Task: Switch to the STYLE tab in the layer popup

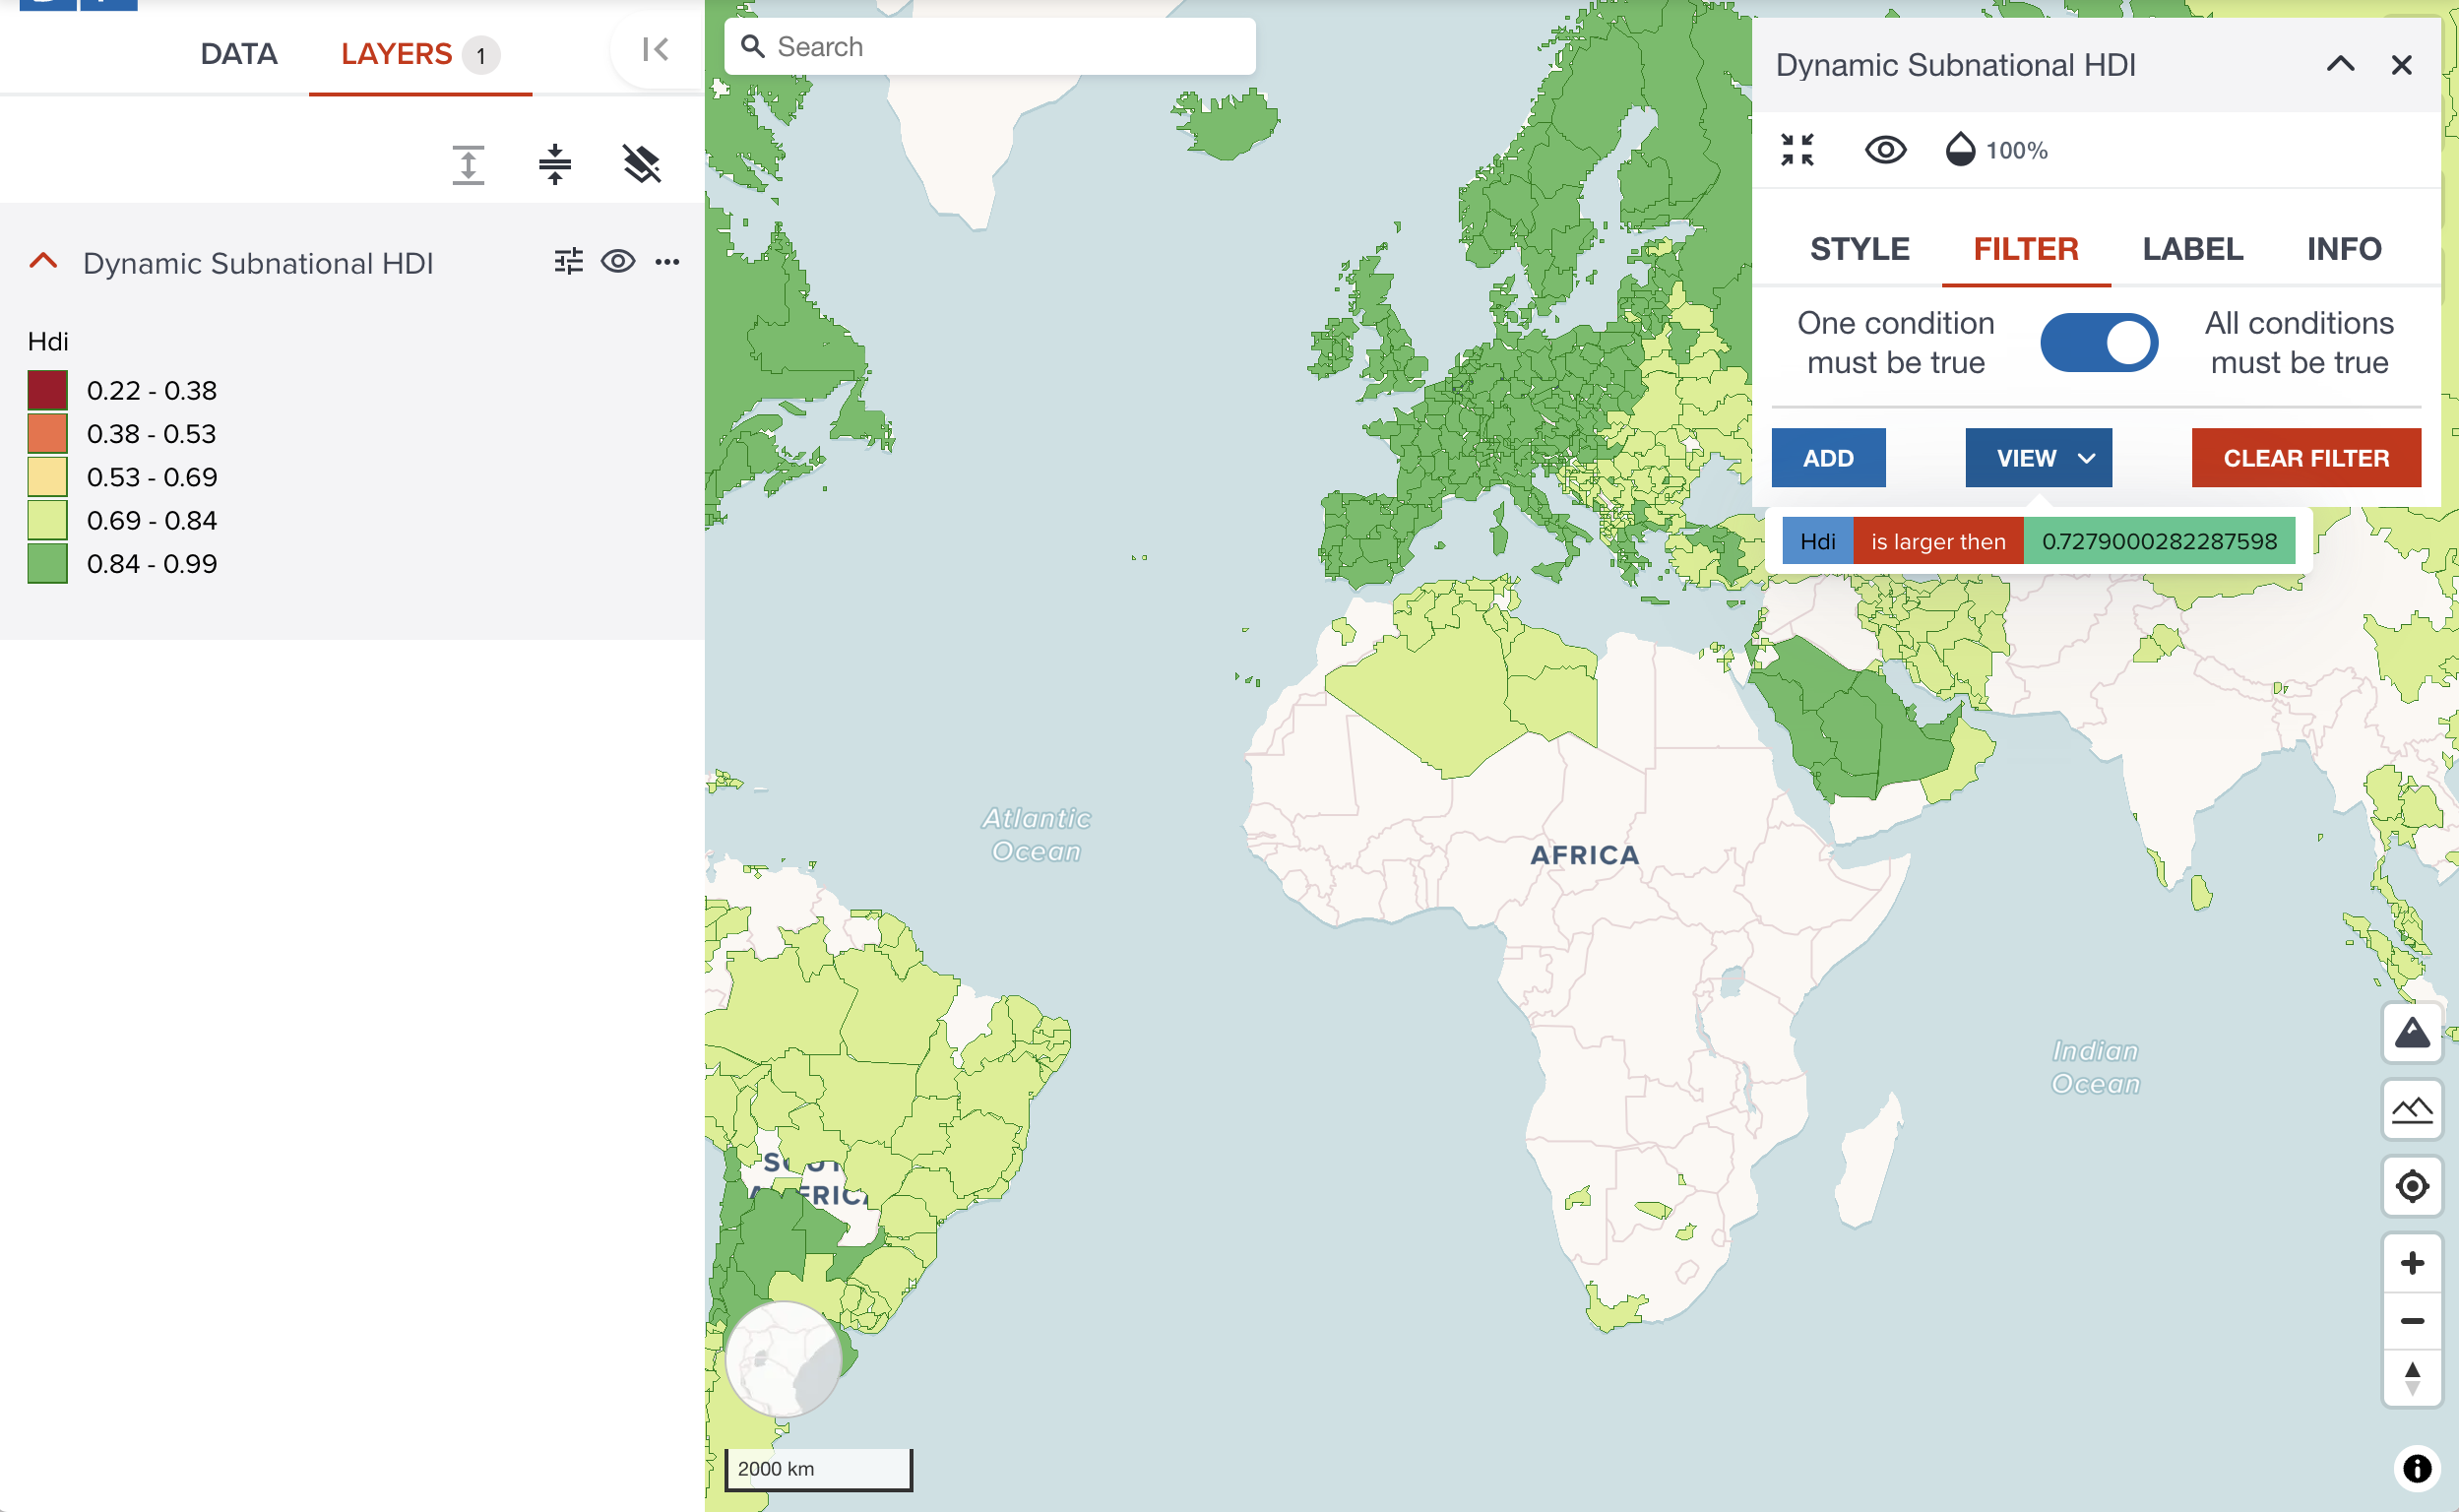Action: [1859, 249]
